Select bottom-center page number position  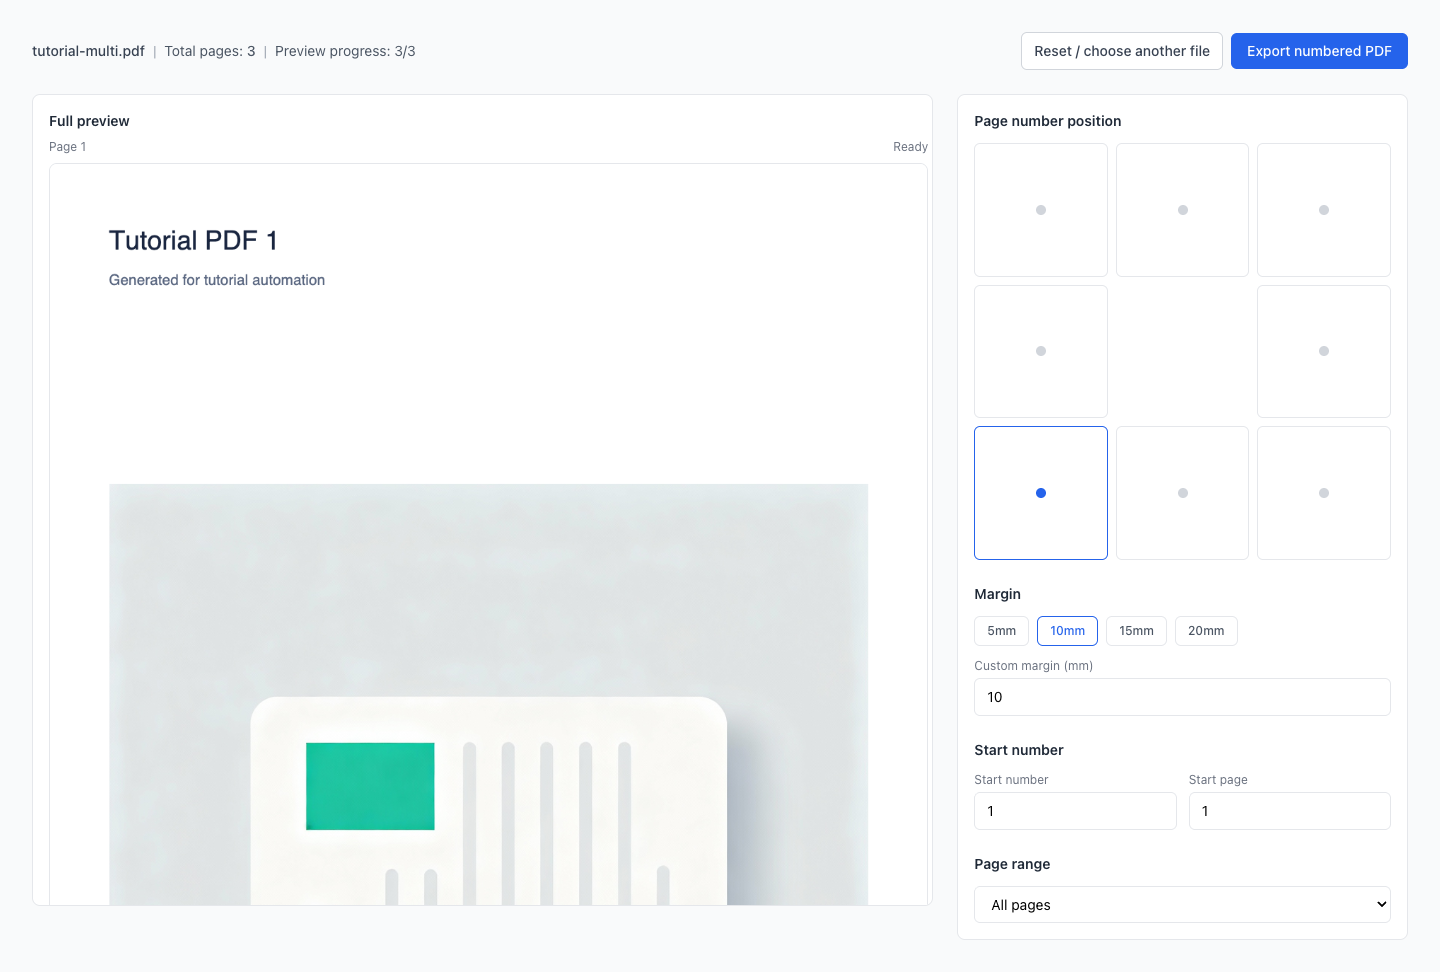click(x=1182, y=493)
